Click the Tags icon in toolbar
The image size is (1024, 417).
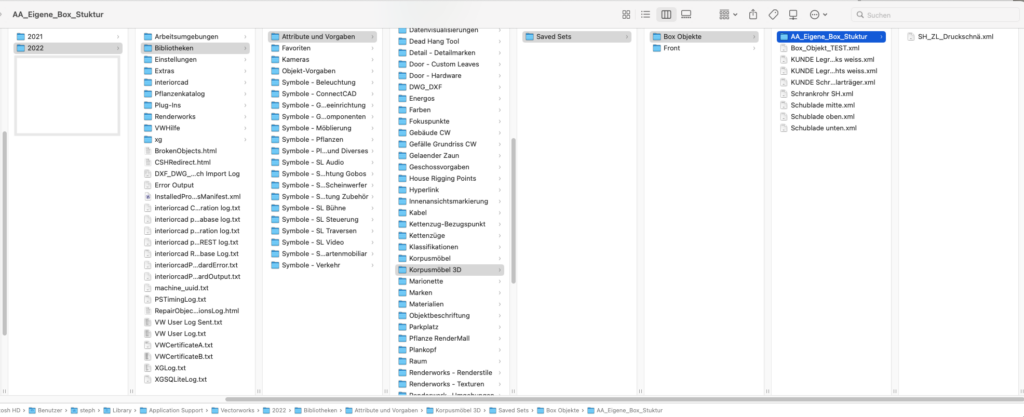tap(773, 15)
